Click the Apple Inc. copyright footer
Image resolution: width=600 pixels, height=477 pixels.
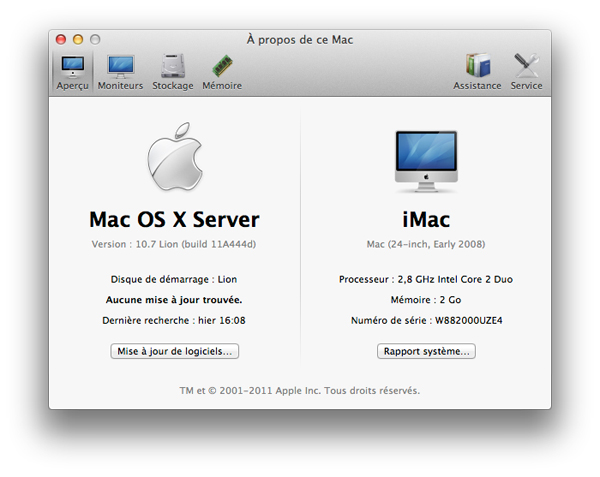(x=300, y=391)
